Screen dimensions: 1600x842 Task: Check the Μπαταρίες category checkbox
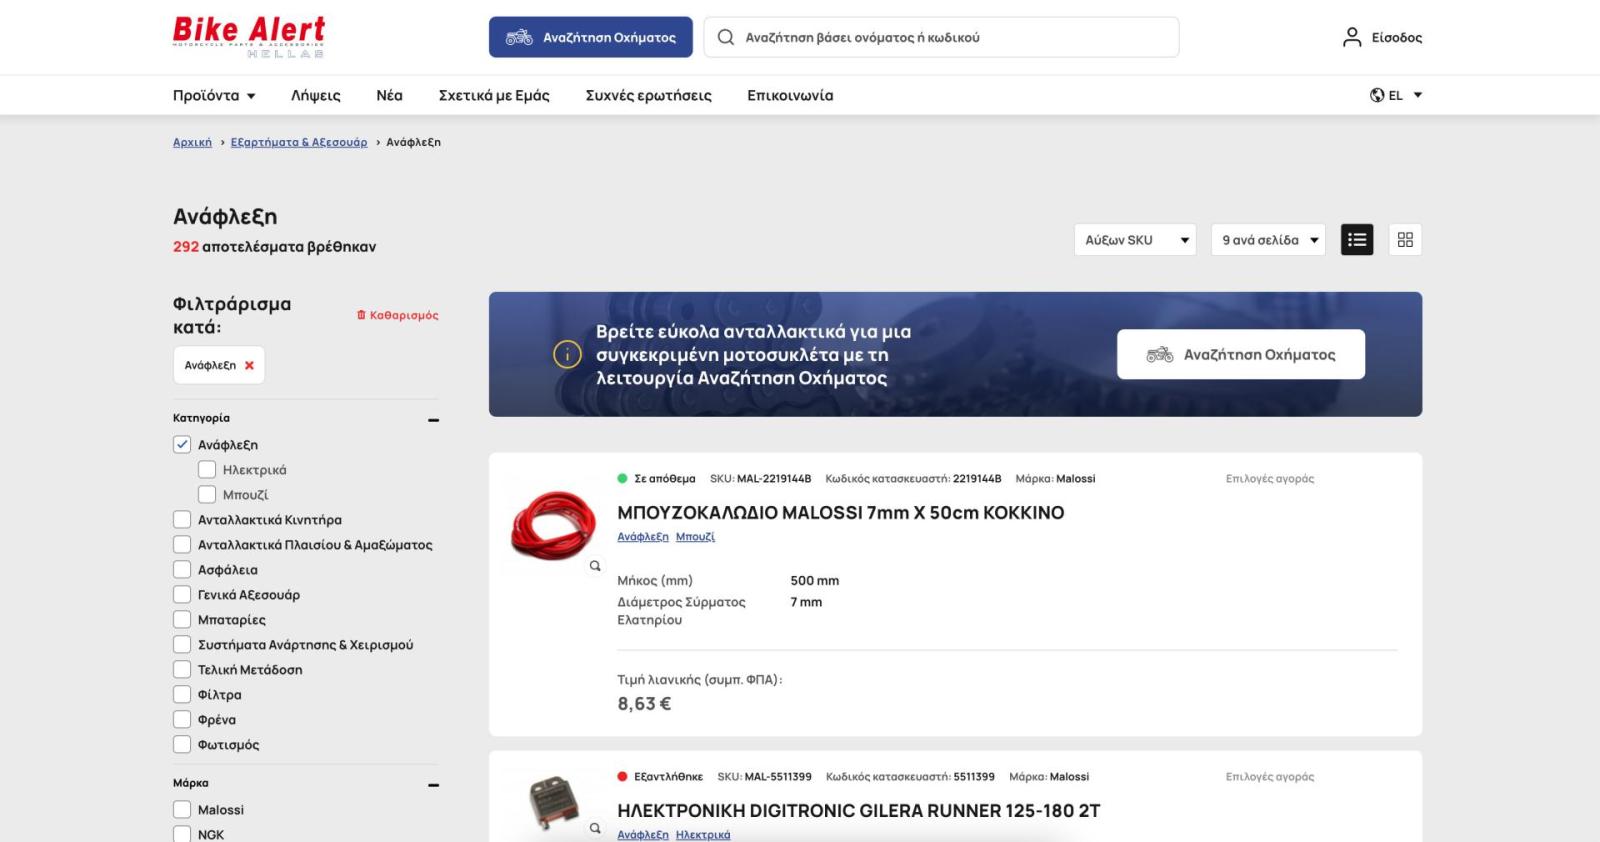click(182, 620)
